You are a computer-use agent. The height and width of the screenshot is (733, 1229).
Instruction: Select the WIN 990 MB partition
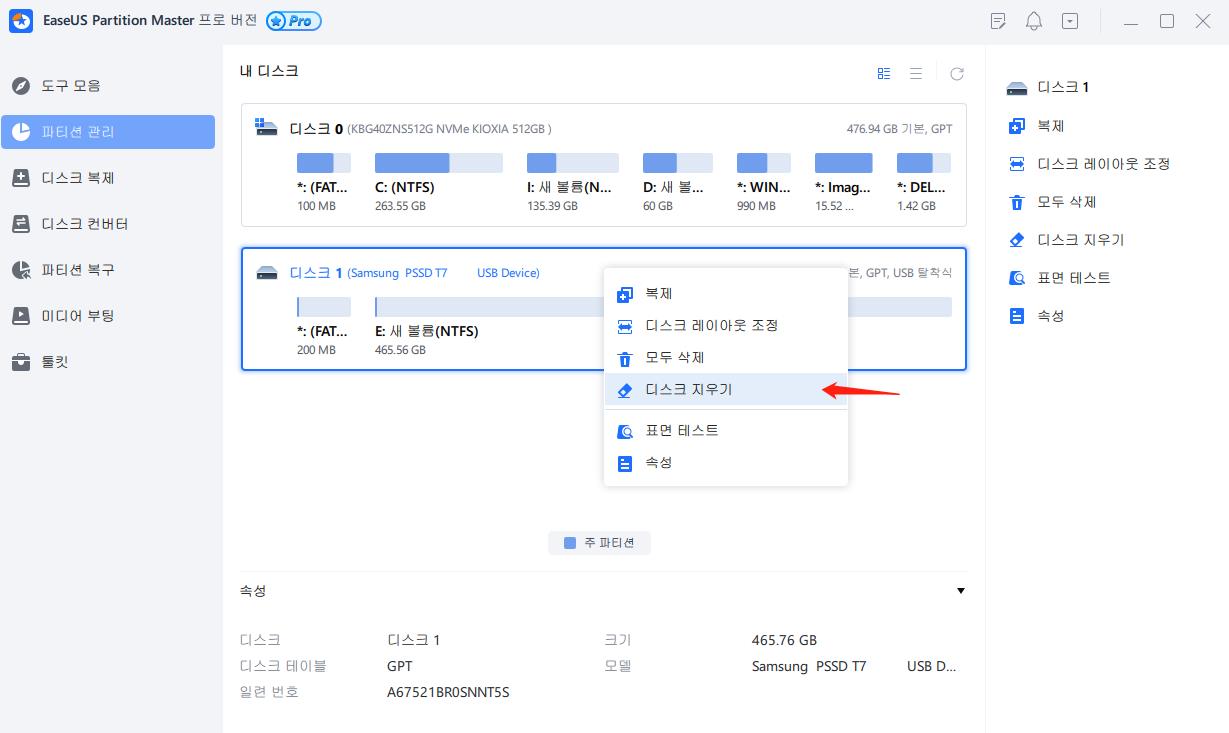(x=764, y=183)
